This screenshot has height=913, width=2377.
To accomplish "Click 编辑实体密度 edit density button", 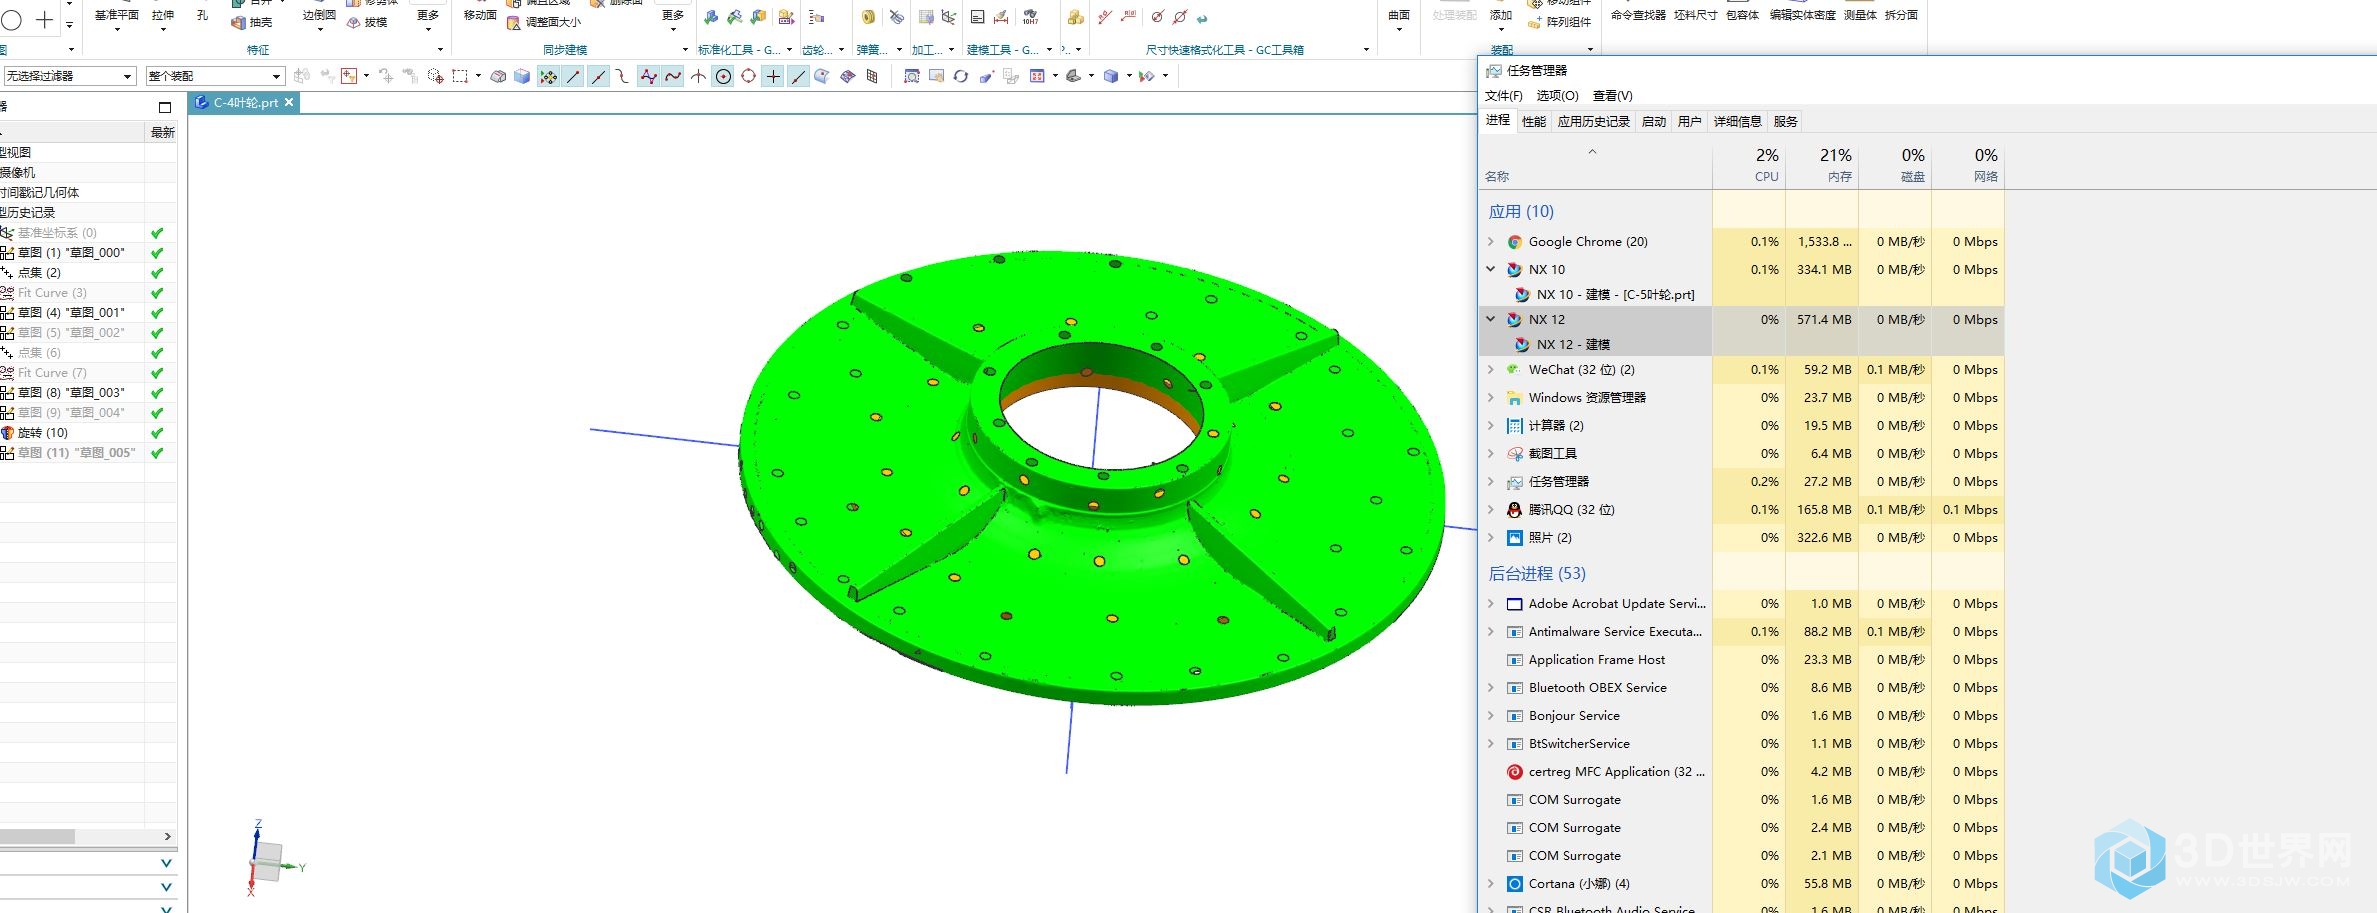I will click(x=1802, y=15).
